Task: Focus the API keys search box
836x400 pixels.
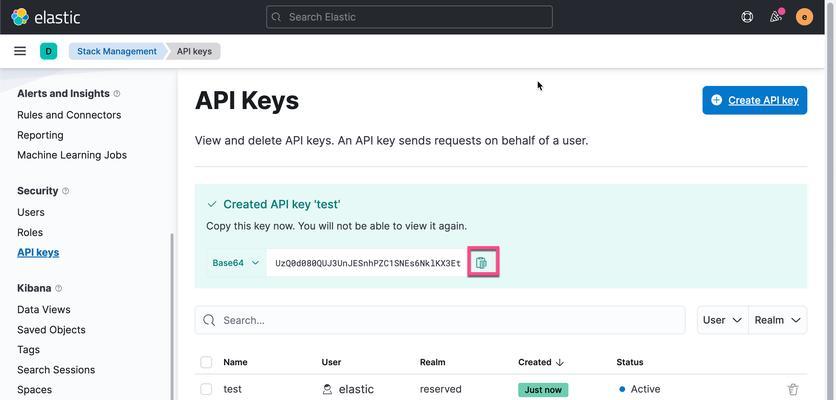Action: tap(440, 320)
